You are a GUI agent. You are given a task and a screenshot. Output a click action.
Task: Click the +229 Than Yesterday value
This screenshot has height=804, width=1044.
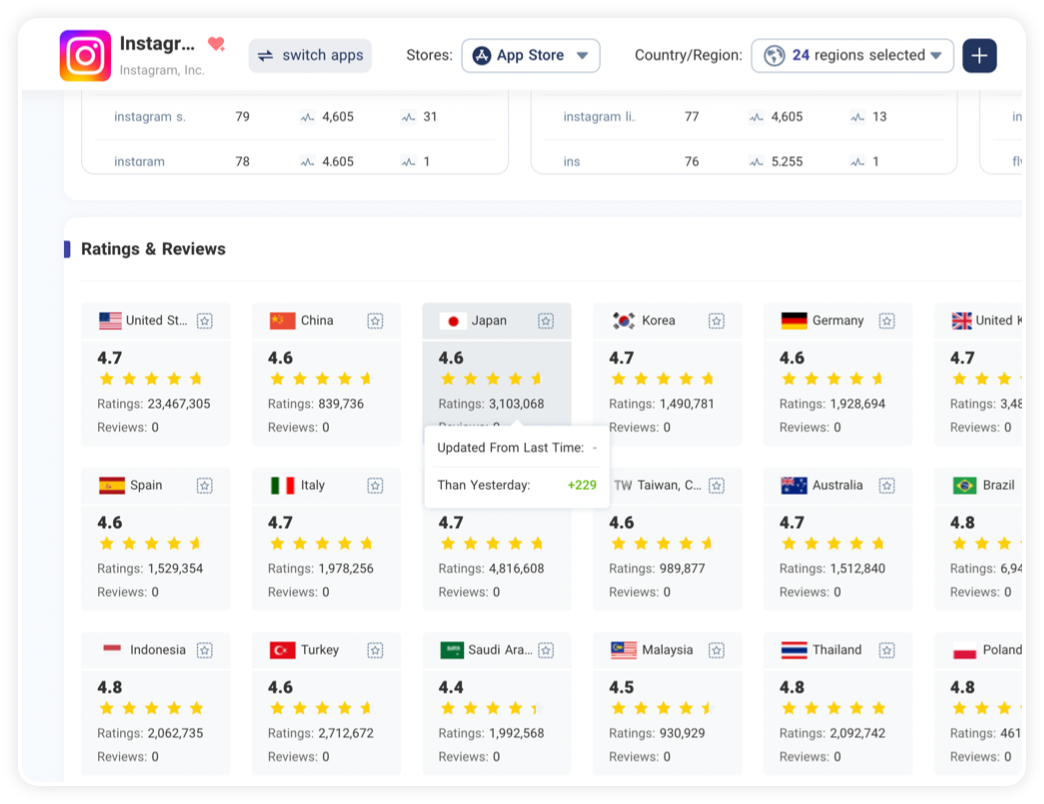(x=582, y=485)
